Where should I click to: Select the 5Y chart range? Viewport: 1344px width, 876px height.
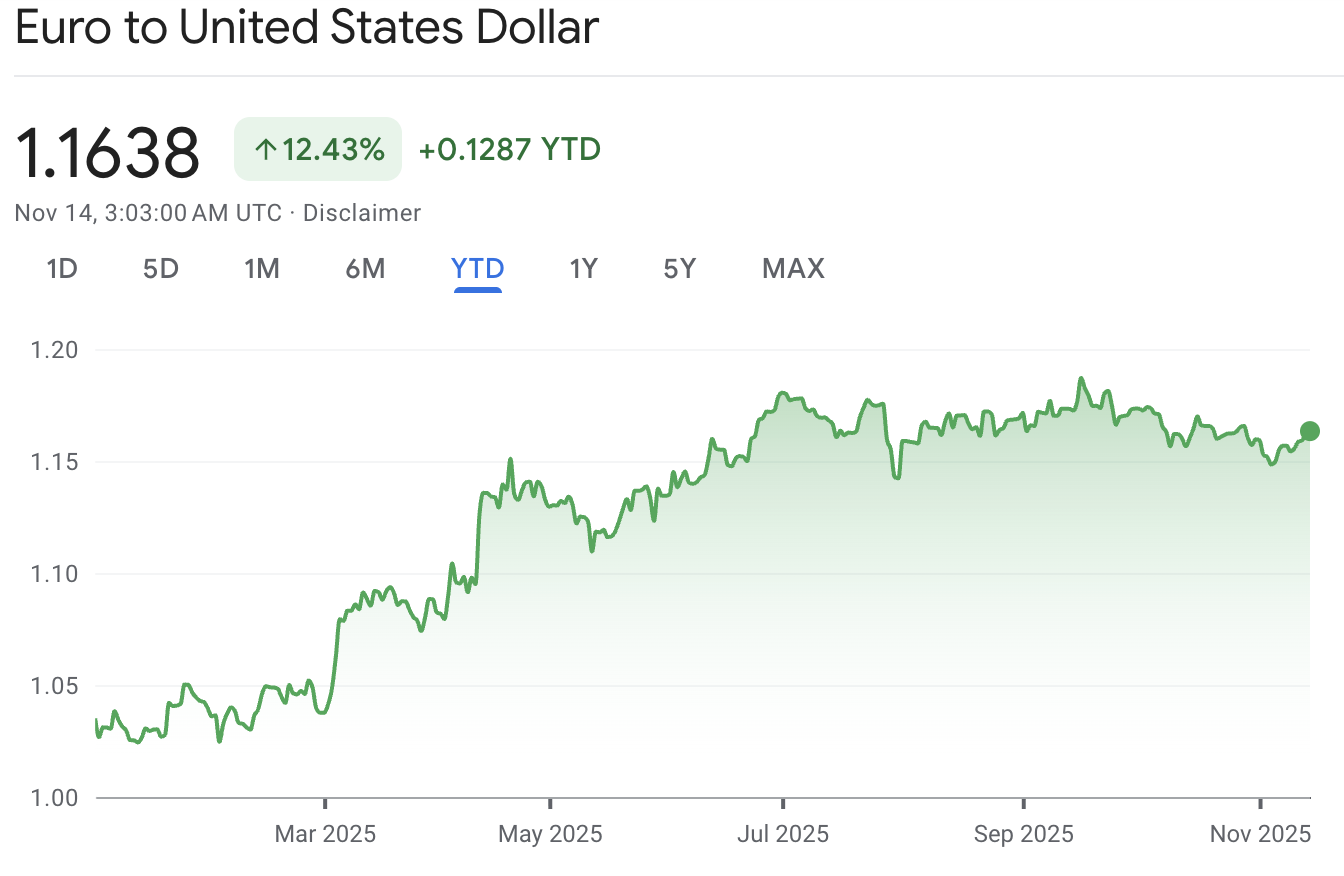(x=679, y=268)
